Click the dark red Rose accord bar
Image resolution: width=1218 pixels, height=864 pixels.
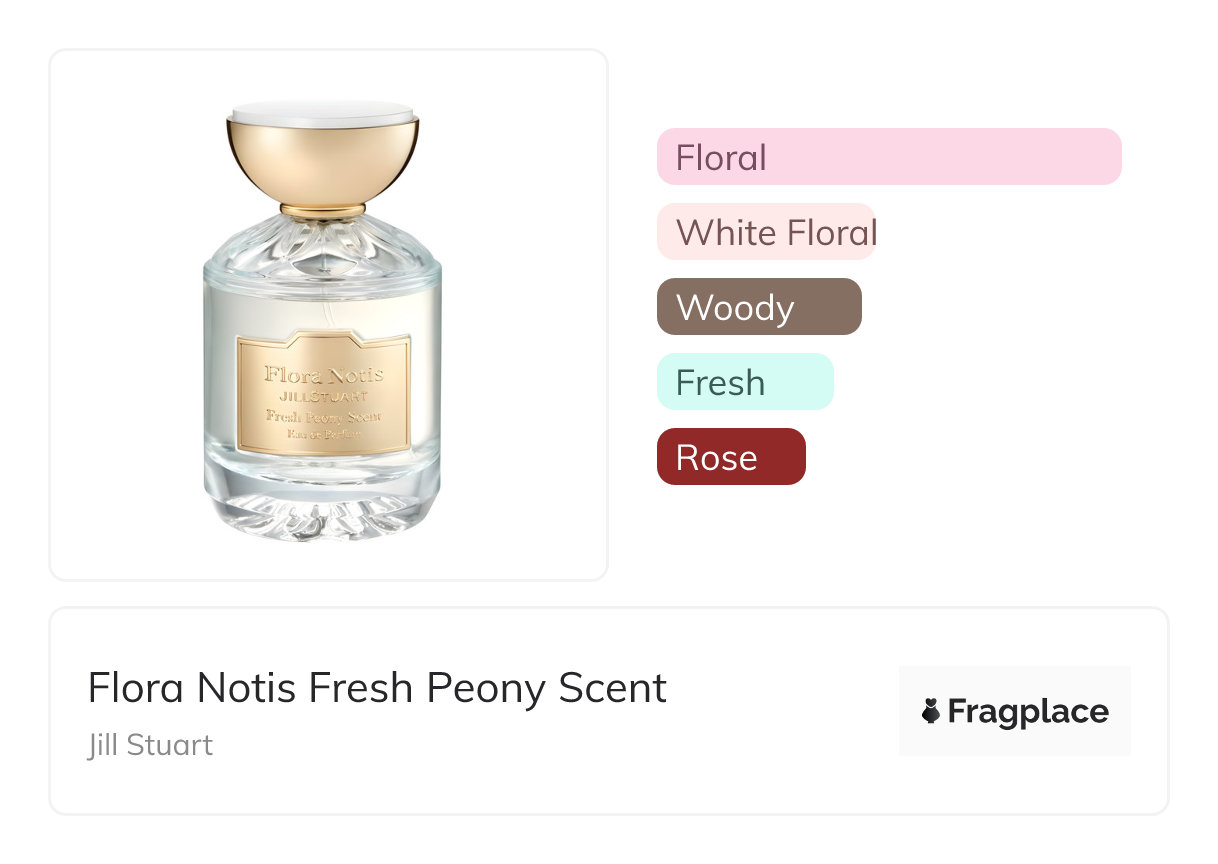click(730, 457)
